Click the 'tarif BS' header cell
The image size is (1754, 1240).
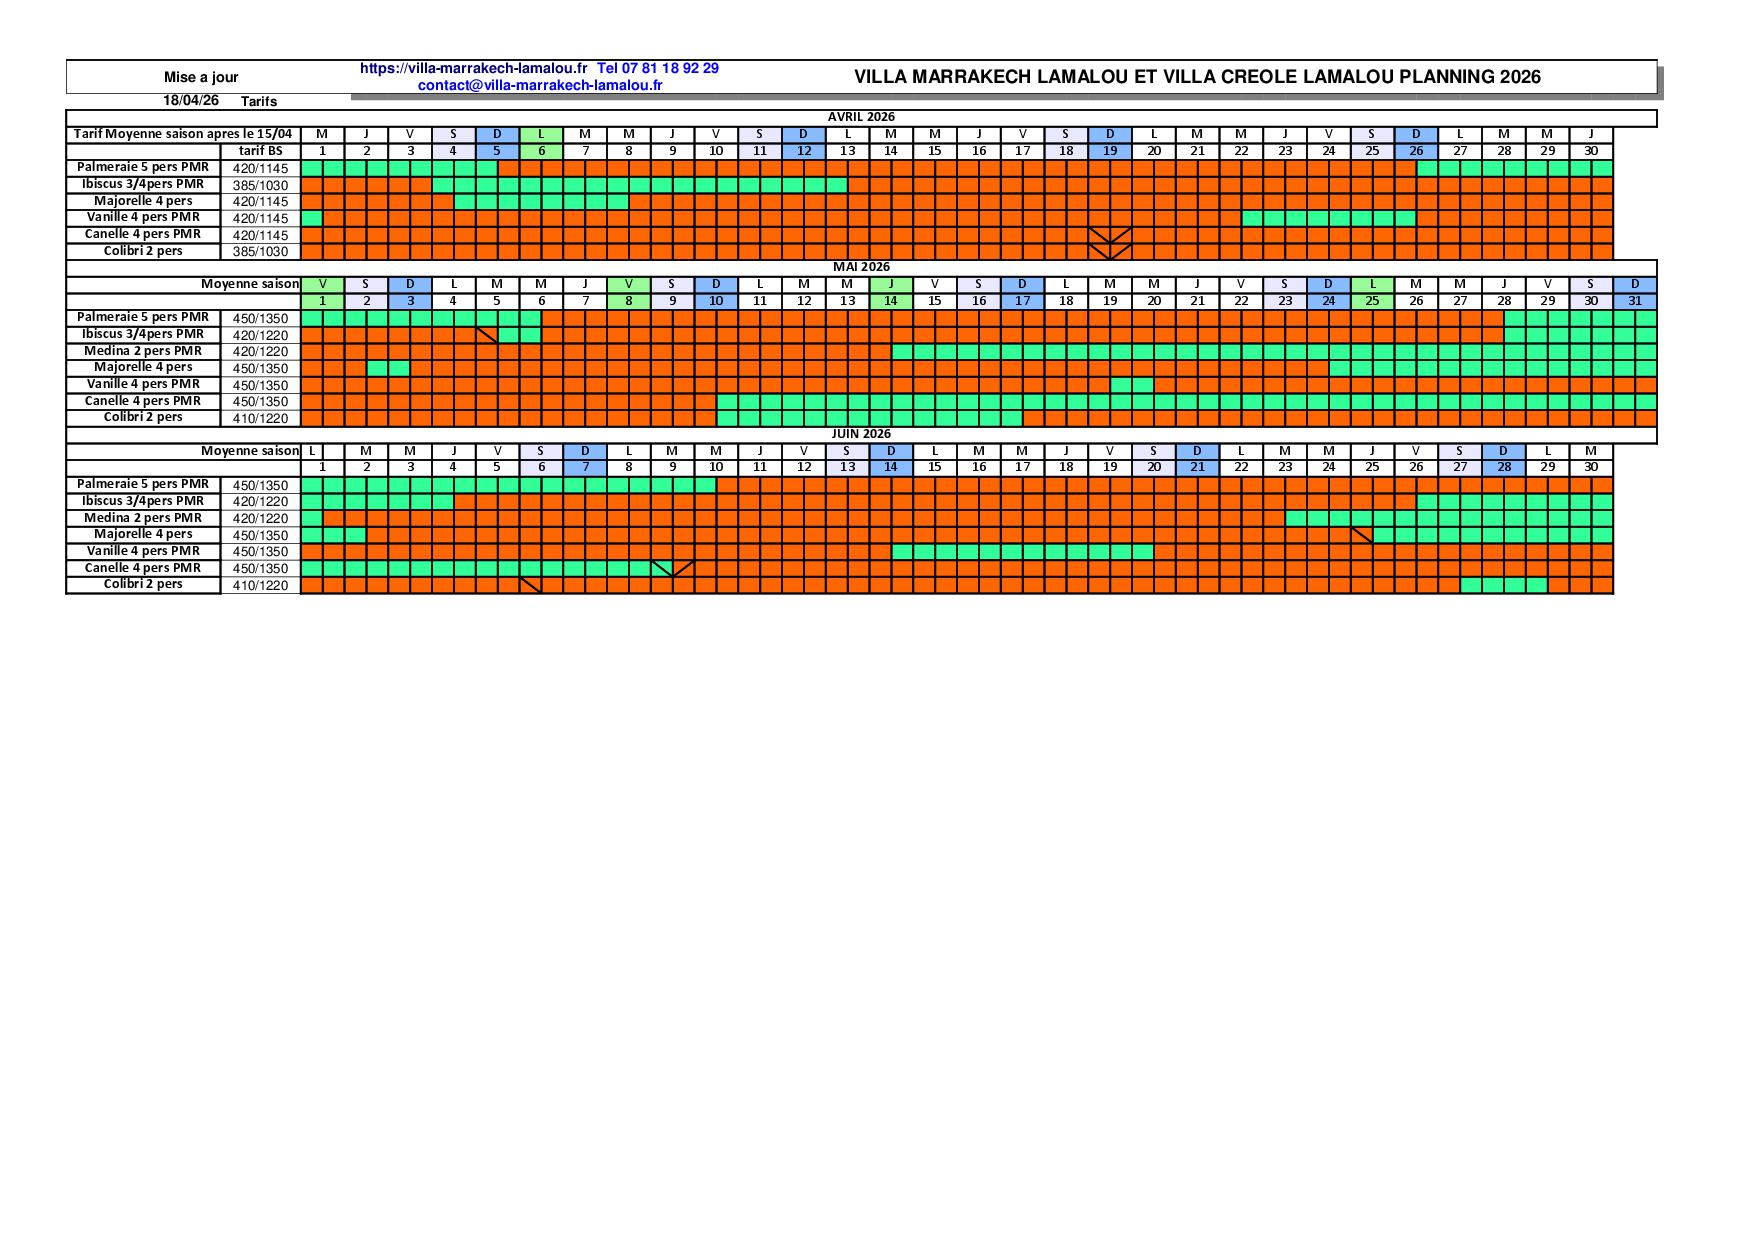tap(260, 151)
